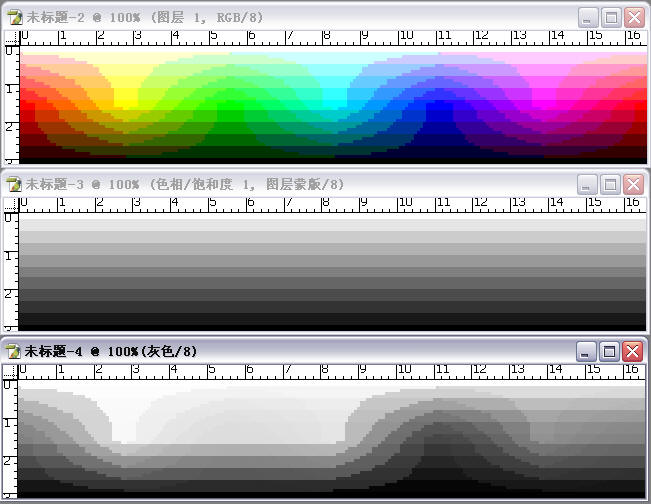This screenshot has height=504, width=651.
Task: Click mark 2 on 未标题-4 vertical ruler
Action: click(8, 461)
